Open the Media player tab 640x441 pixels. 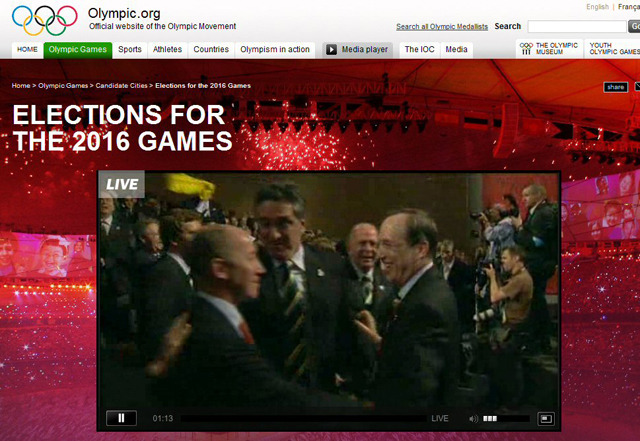357,49
